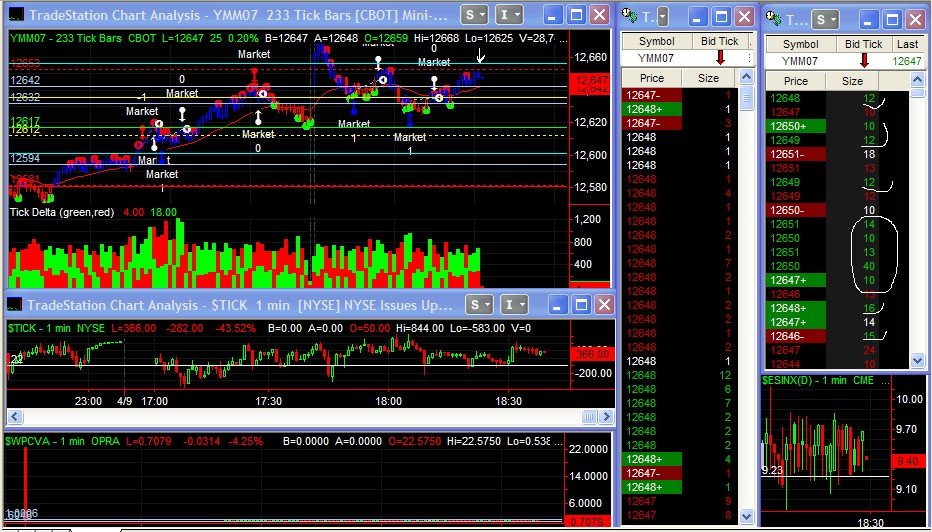Click the scroll-down arrow in the Time & Sales window with the Last column
This screenshot has height=532, width=932.
point(918,360)
